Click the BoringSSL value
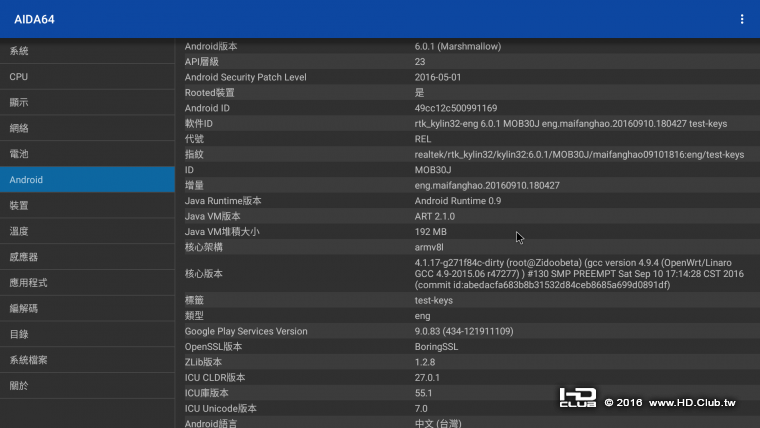This screenshot has height=428, width=760. tap(436, 347)
